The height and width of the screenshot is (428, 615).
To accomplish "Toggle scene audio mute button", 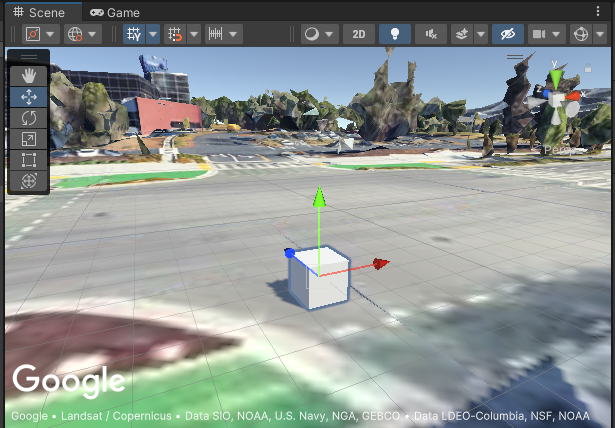I will pos(431,34).
